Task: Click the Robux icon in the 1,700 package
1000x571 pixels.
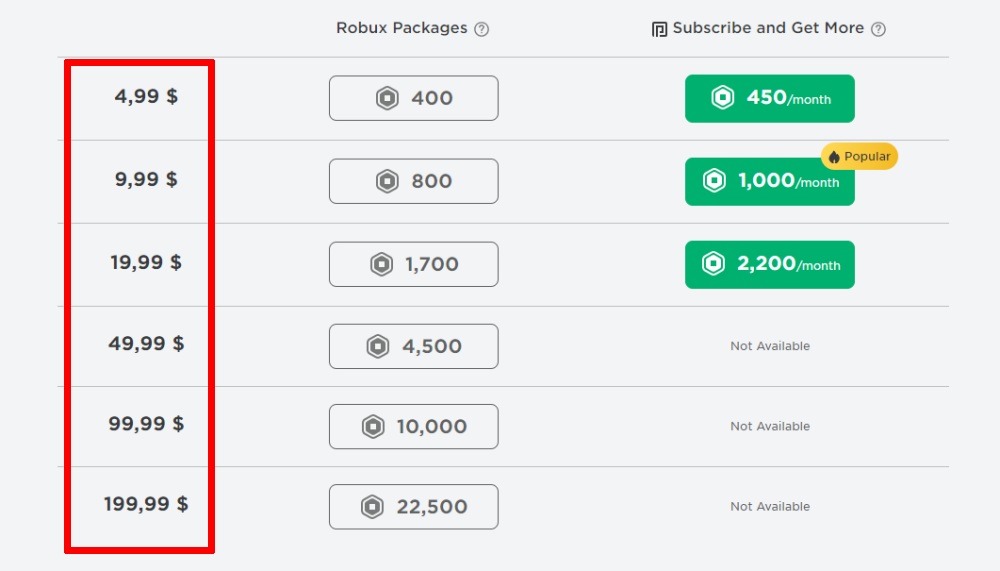Action: (381, 264)
